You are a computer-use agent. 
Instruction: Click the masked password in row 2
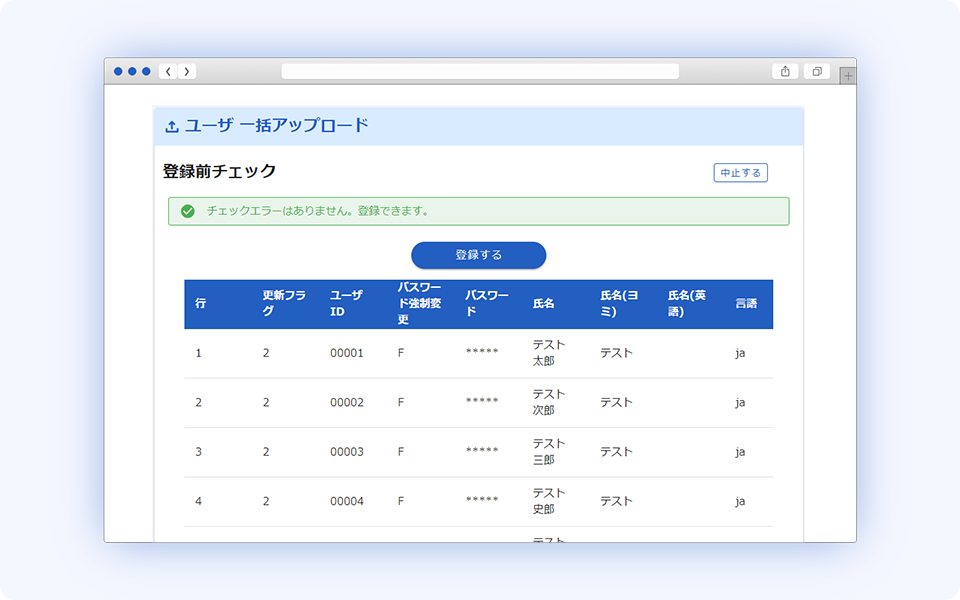point(483,402)
